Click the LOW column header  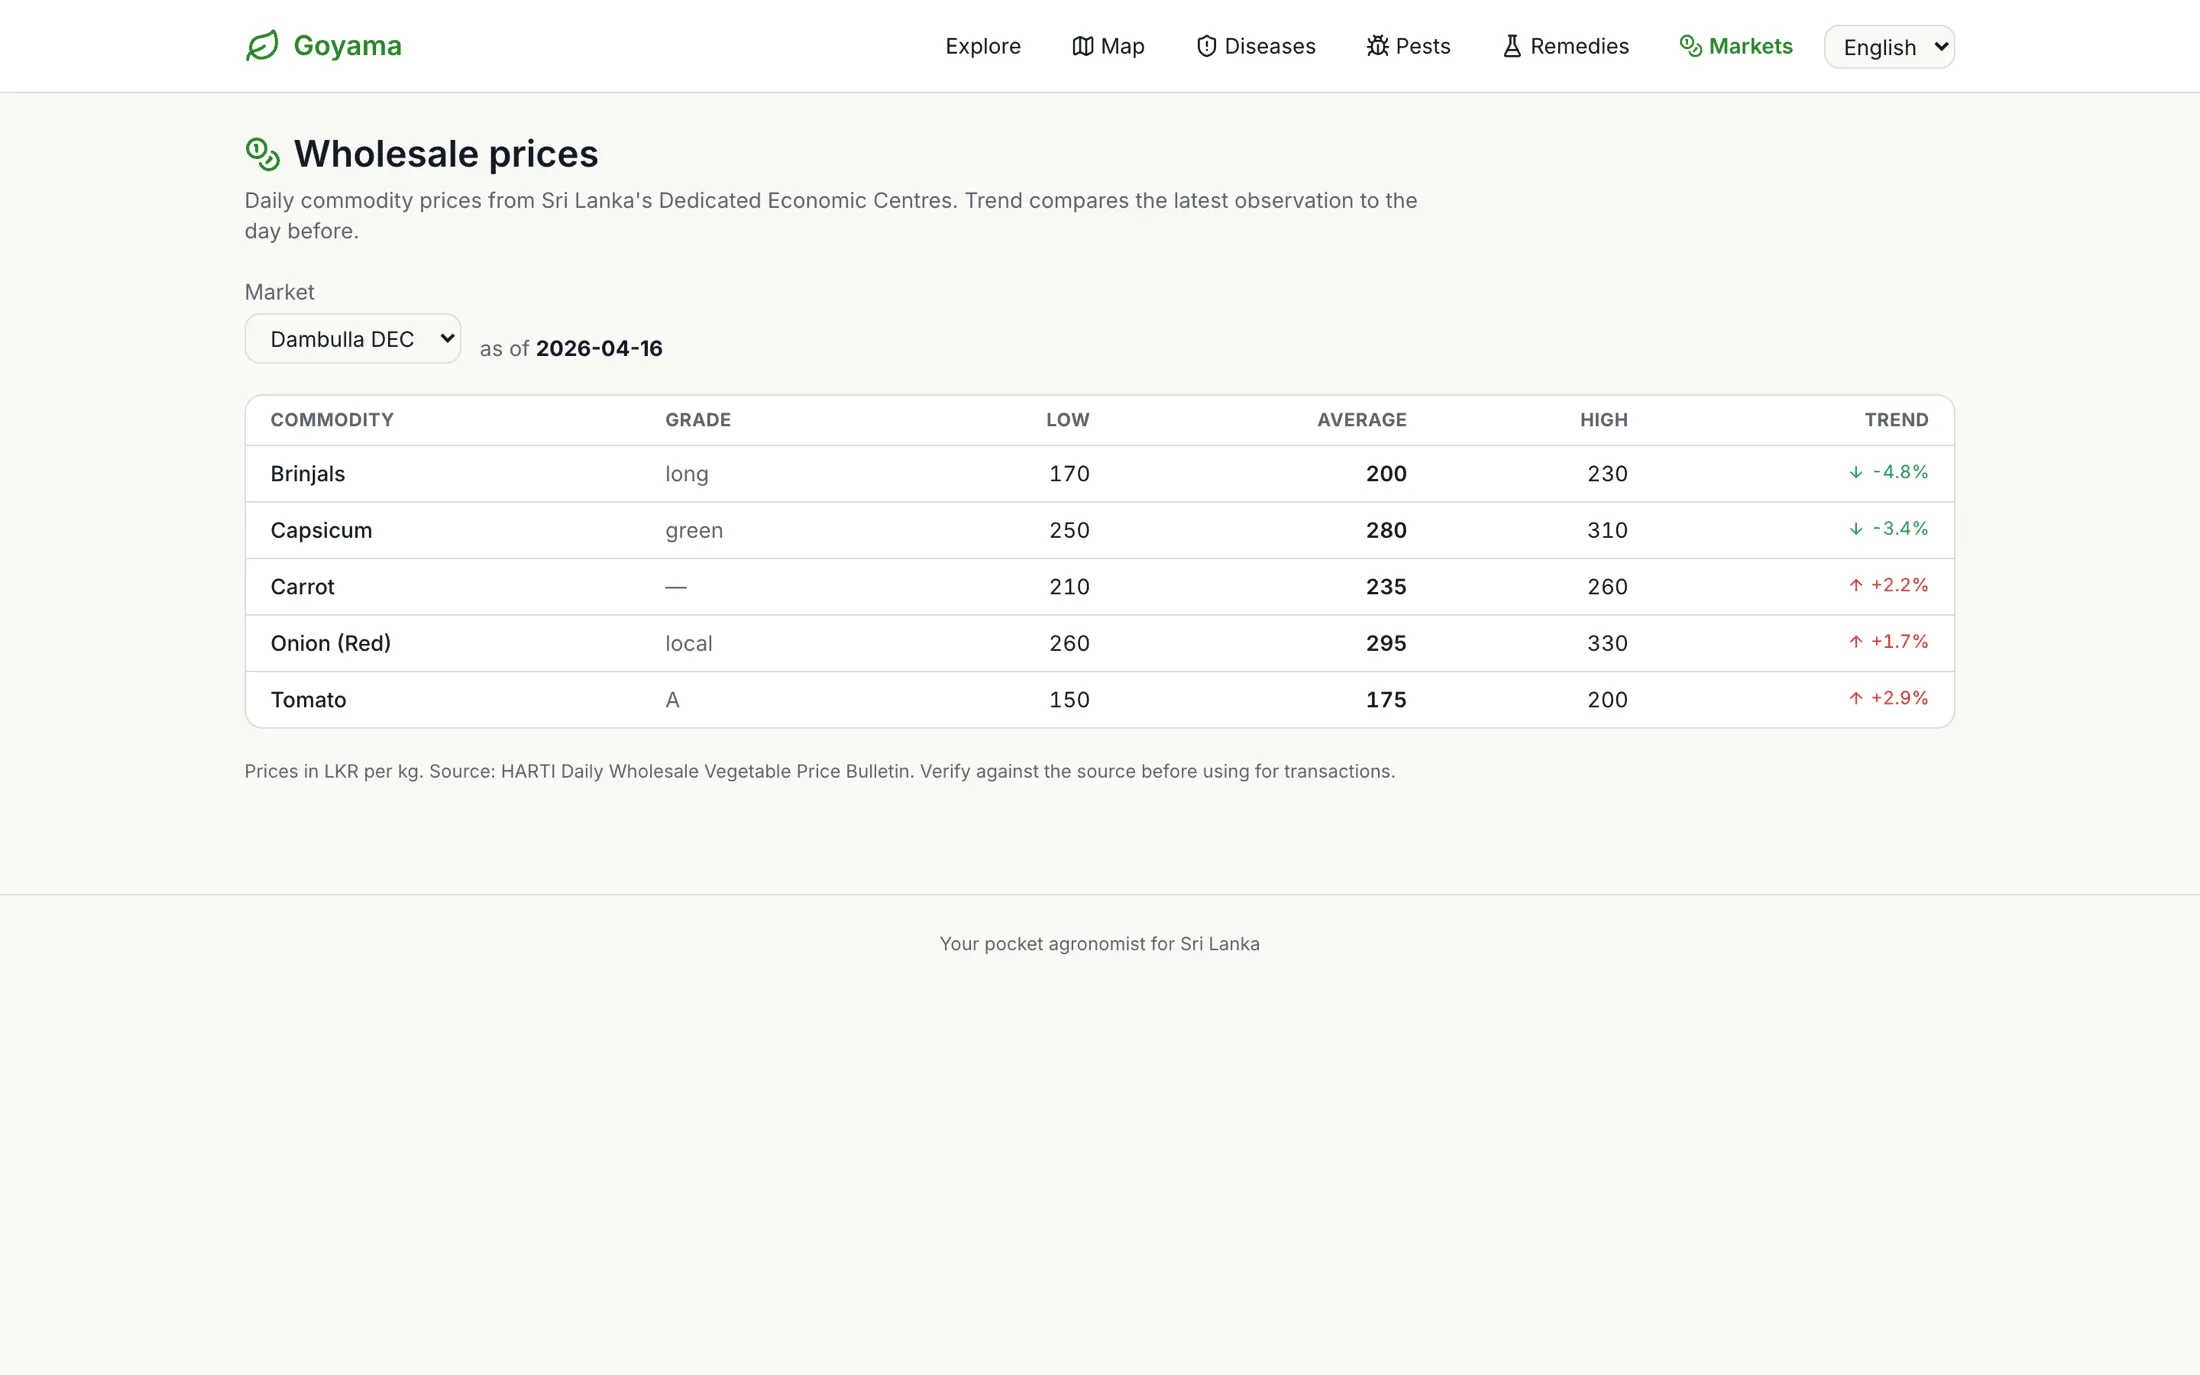click(x=1068, y=420)
